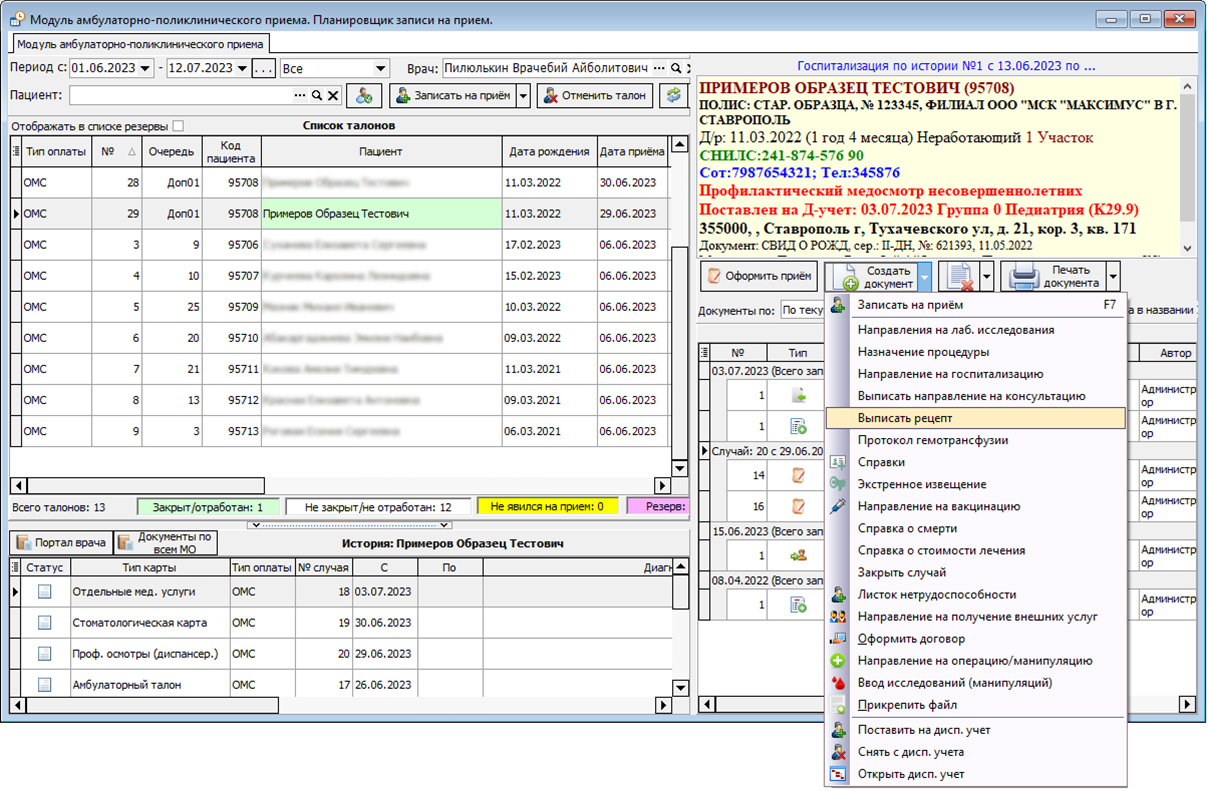
Task: Click status icon for Амбулаторный талон row
Action: (44, 685)
